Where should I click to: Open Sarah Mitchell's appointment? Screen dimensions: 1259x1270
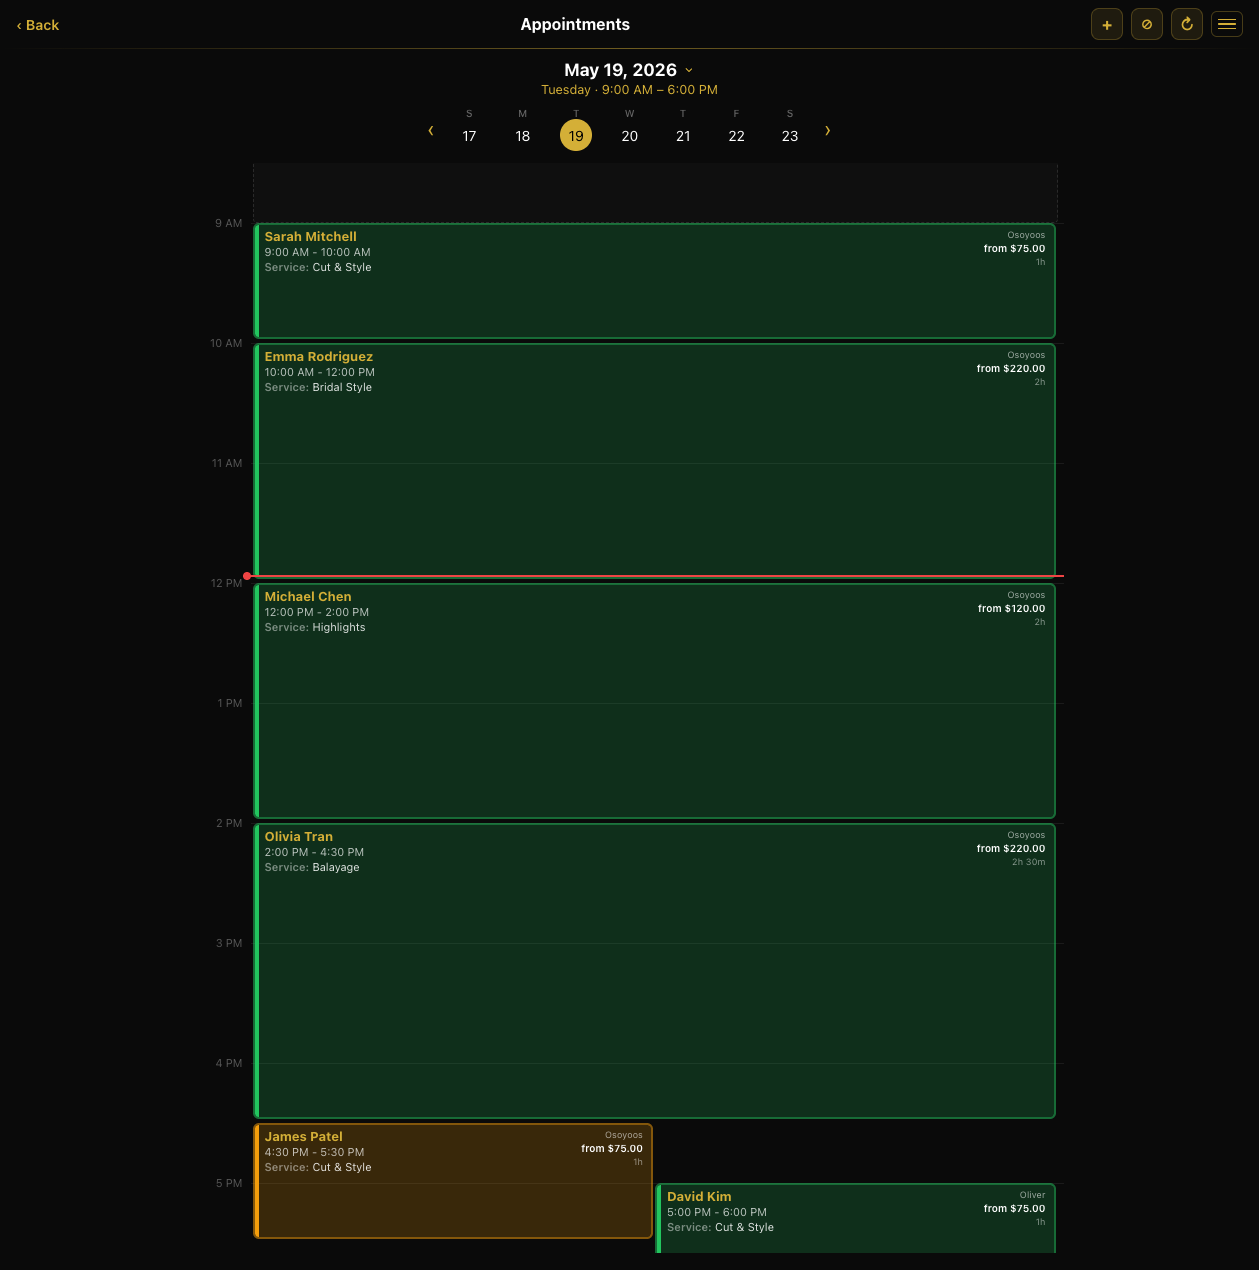pyautogui.click(x=655, y=281)
